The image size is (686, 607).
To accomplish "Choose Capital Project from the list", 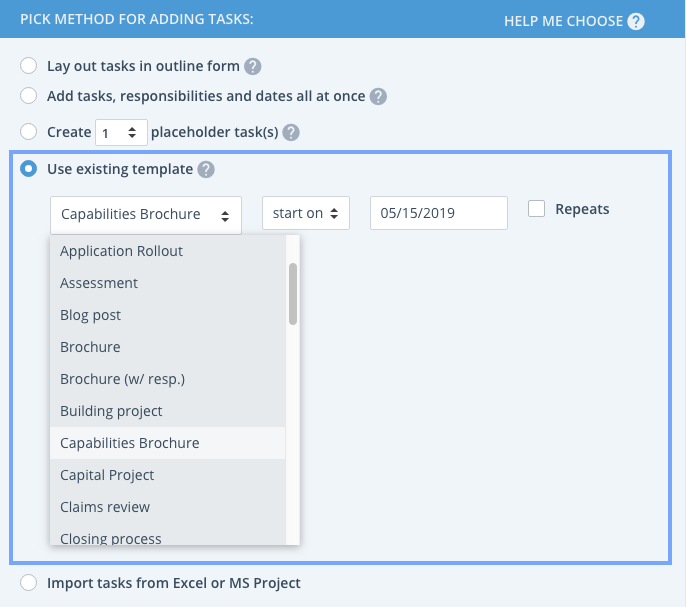I will point(107,475).
